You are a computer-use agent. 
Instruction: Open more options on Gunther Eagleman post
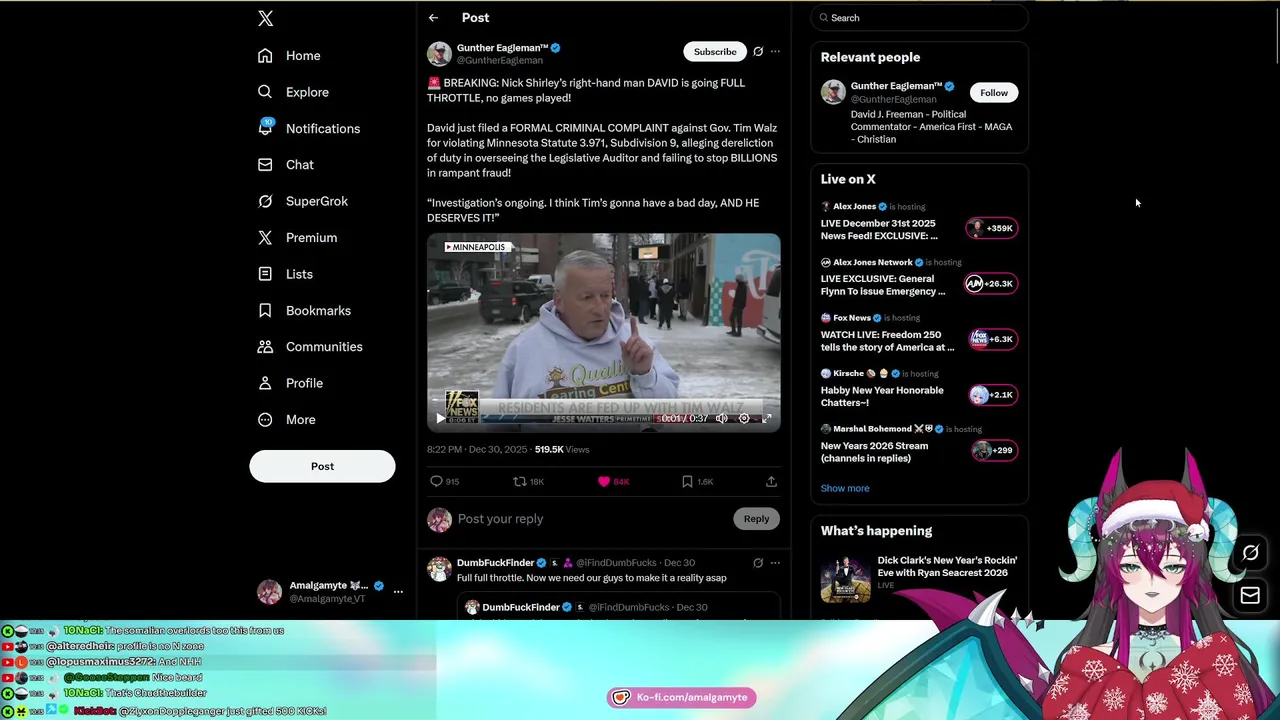(x=775, y=52)
